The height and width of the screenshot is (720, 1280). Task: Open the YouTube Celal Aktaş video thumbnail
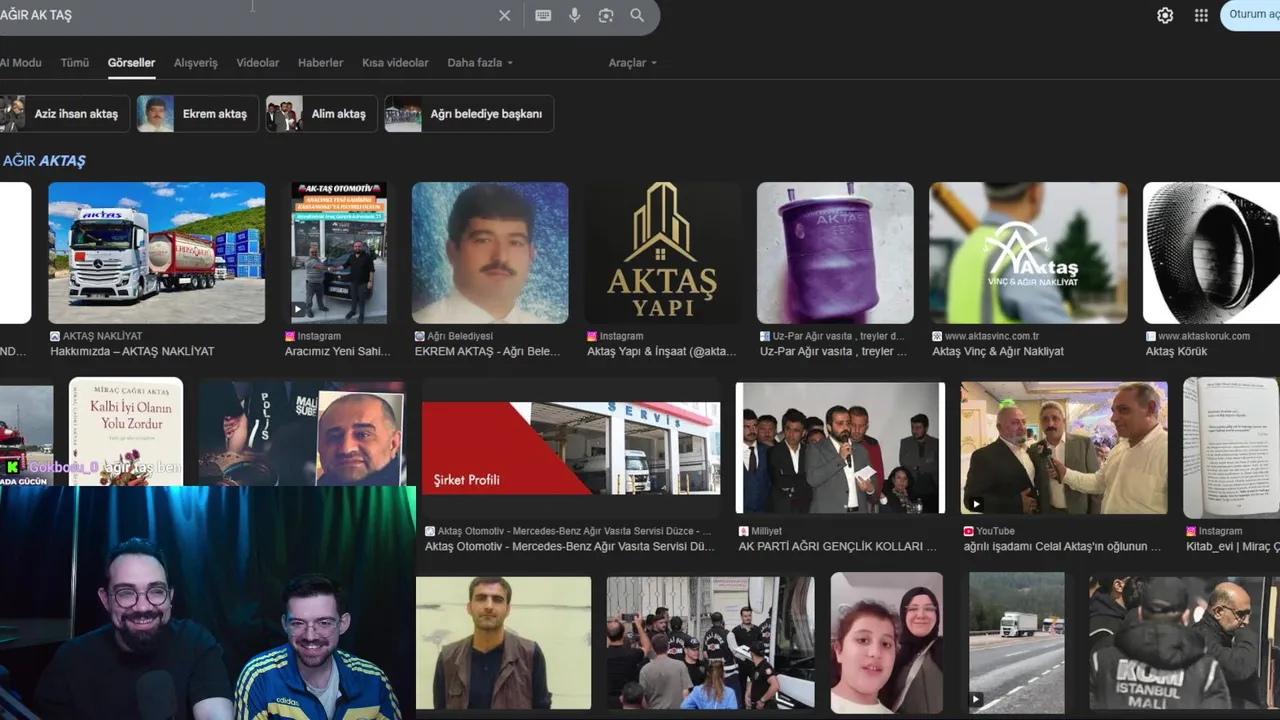point(1064,448)
